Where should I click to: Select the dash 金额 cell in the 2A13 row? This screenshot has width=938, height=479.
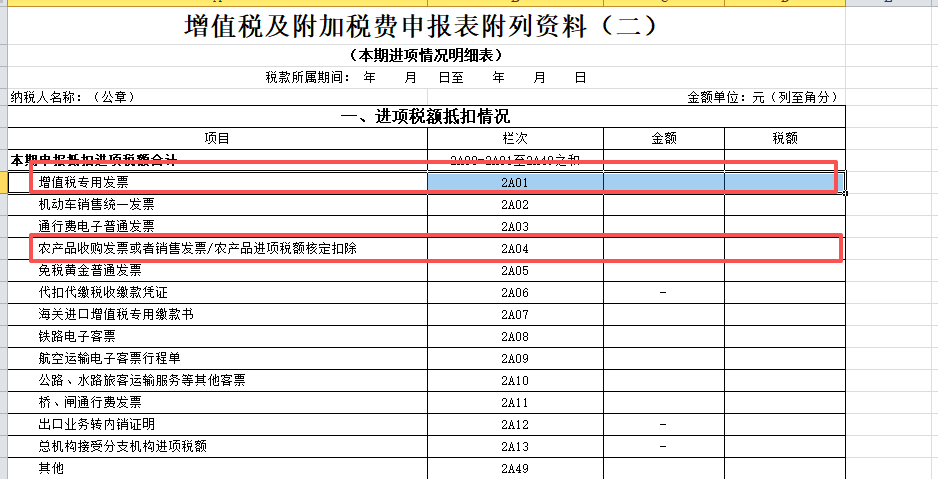(x=663, y=447)
